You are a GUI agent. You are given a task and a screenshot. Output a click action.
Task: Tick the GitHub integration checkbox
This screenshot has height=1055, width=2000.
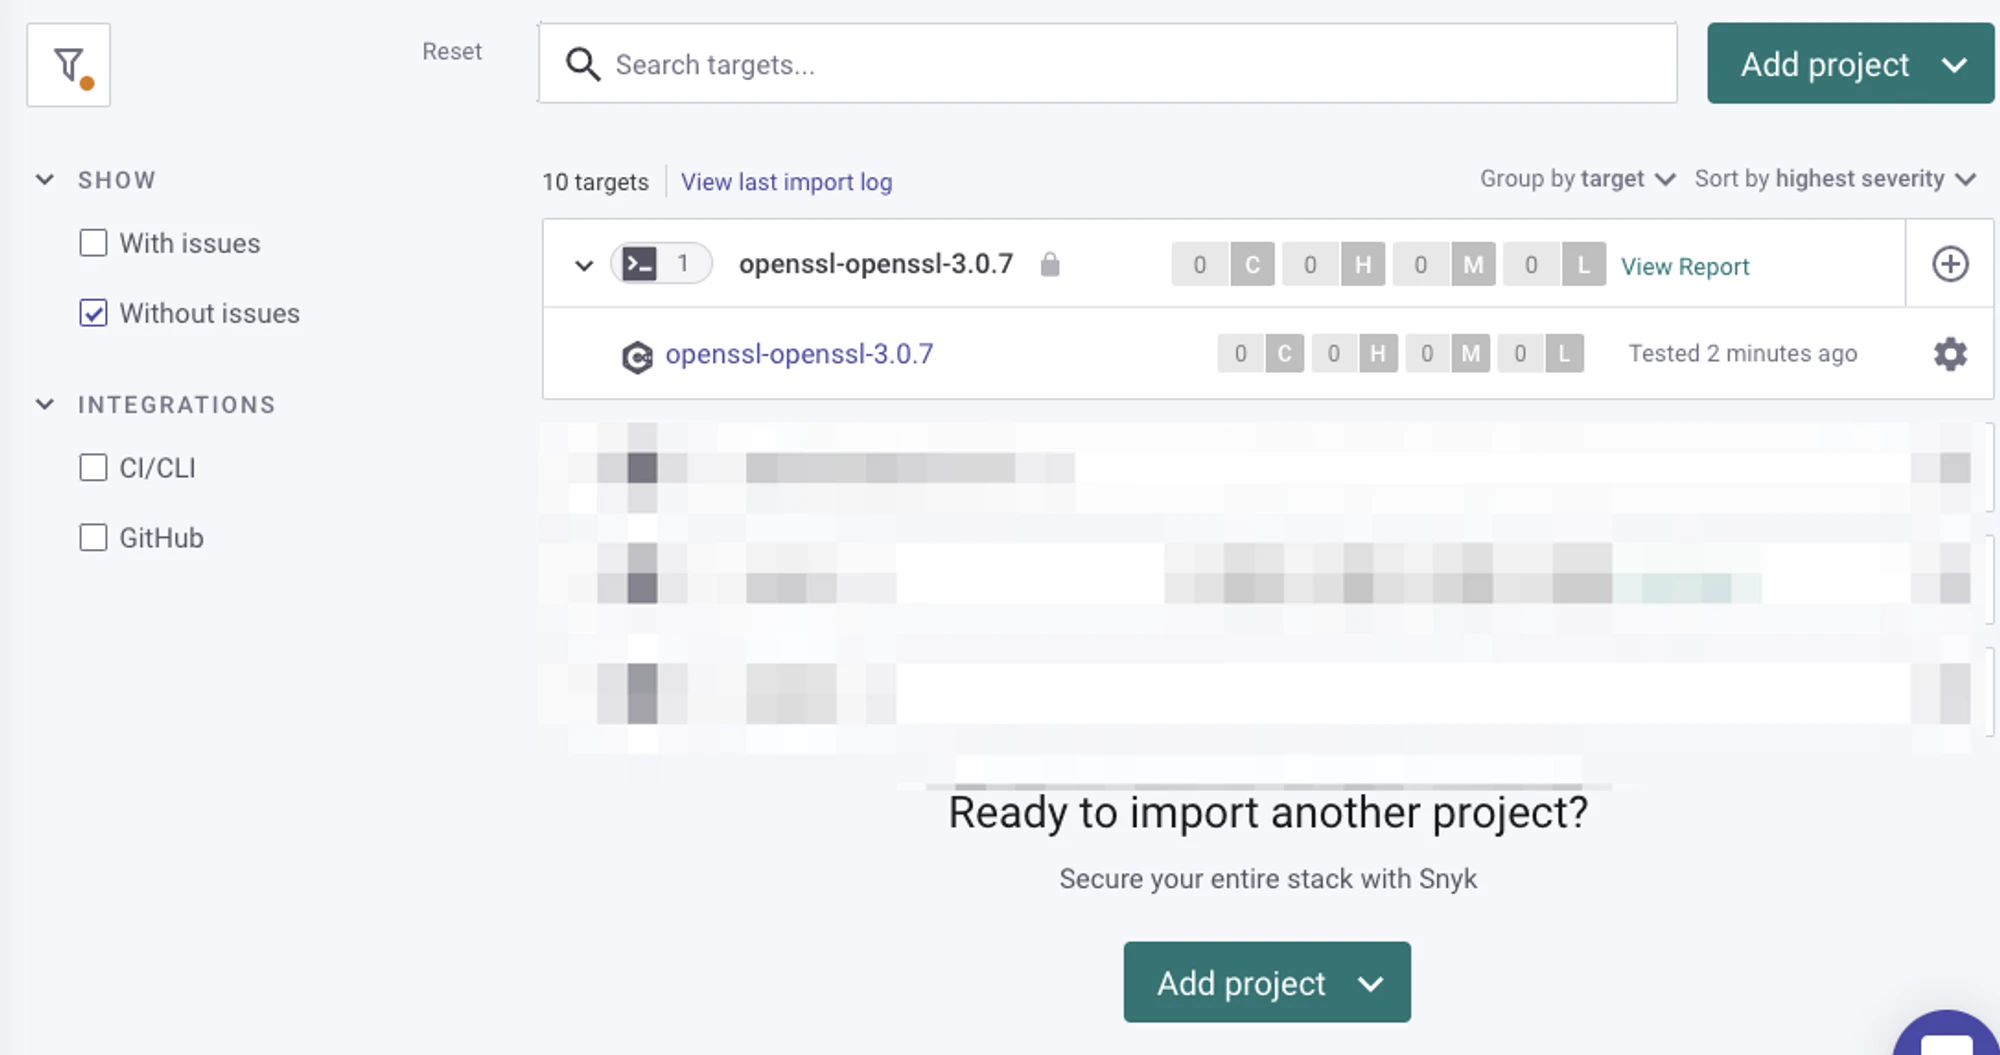[93, 538]
